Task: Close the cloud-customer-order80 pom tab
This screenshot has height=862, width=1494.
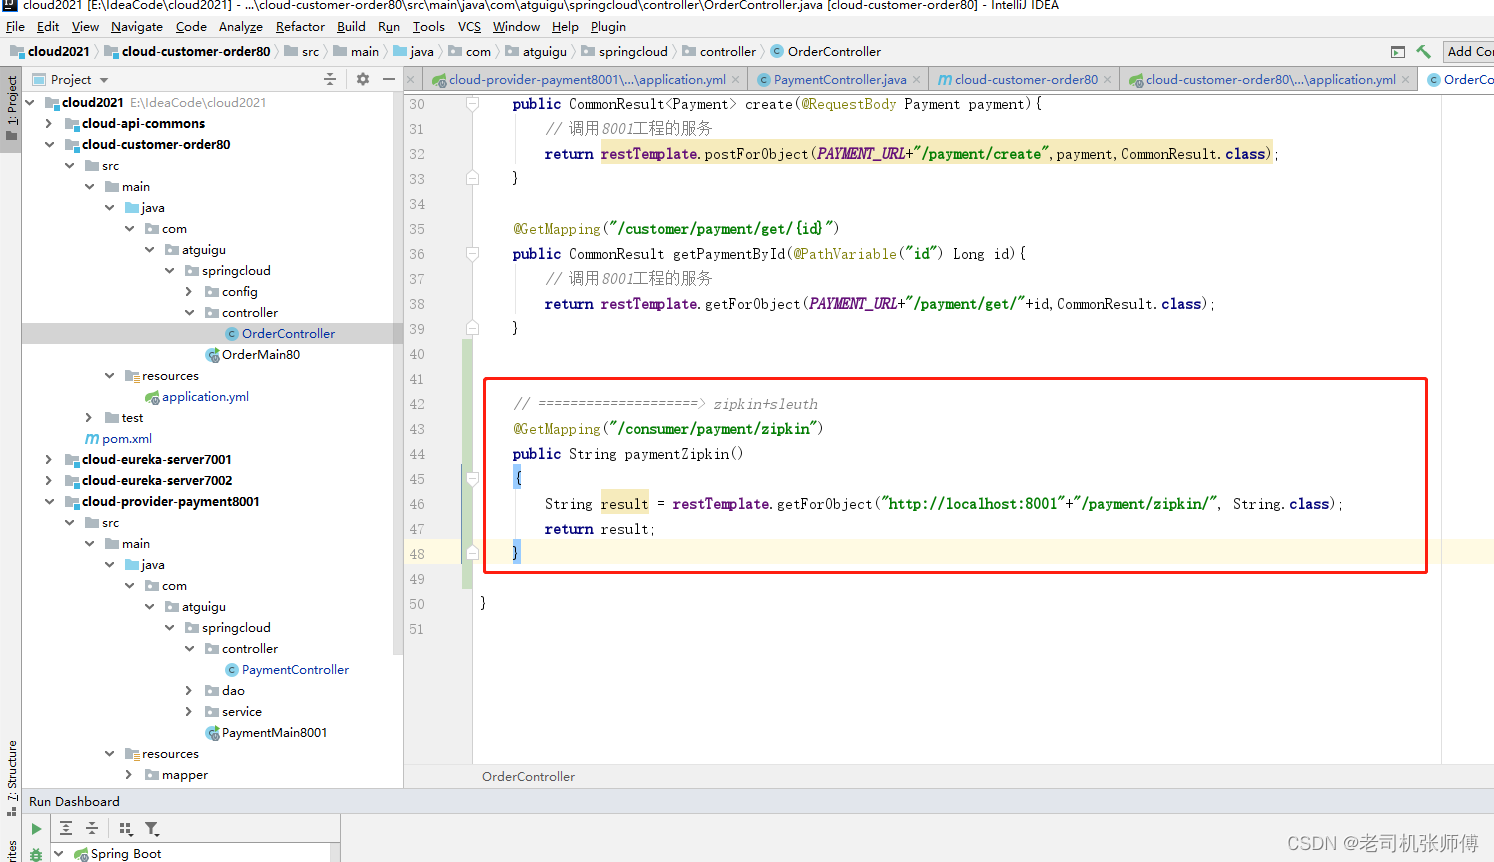Action: 1107,80
